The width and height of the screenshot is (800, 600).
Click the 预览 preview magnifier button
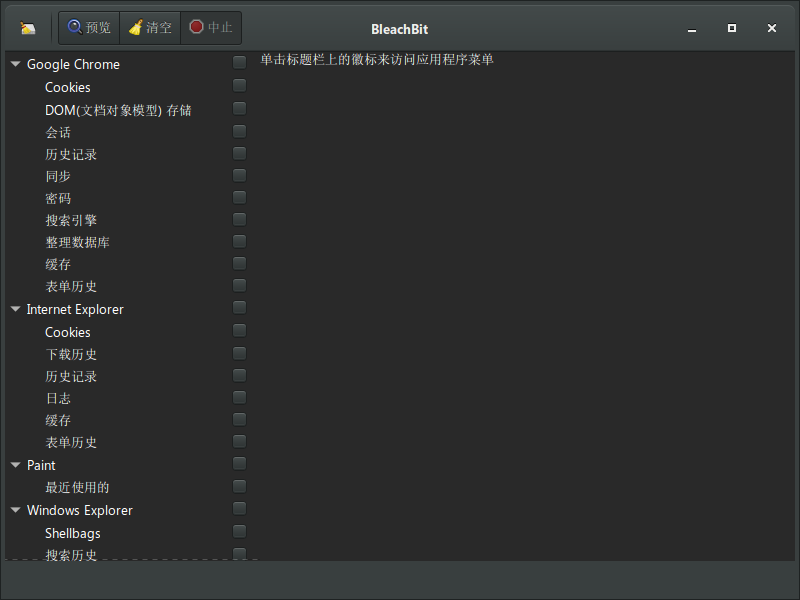[x=89, y=28]
